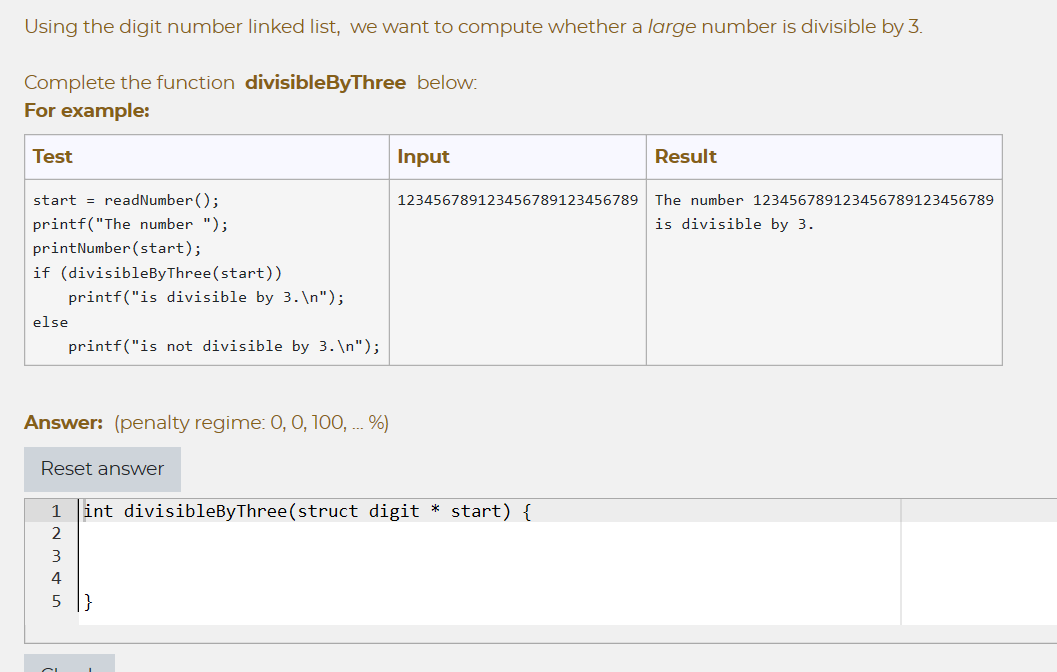Click the example input number 123456789123456789123456789

pos(519,200)
